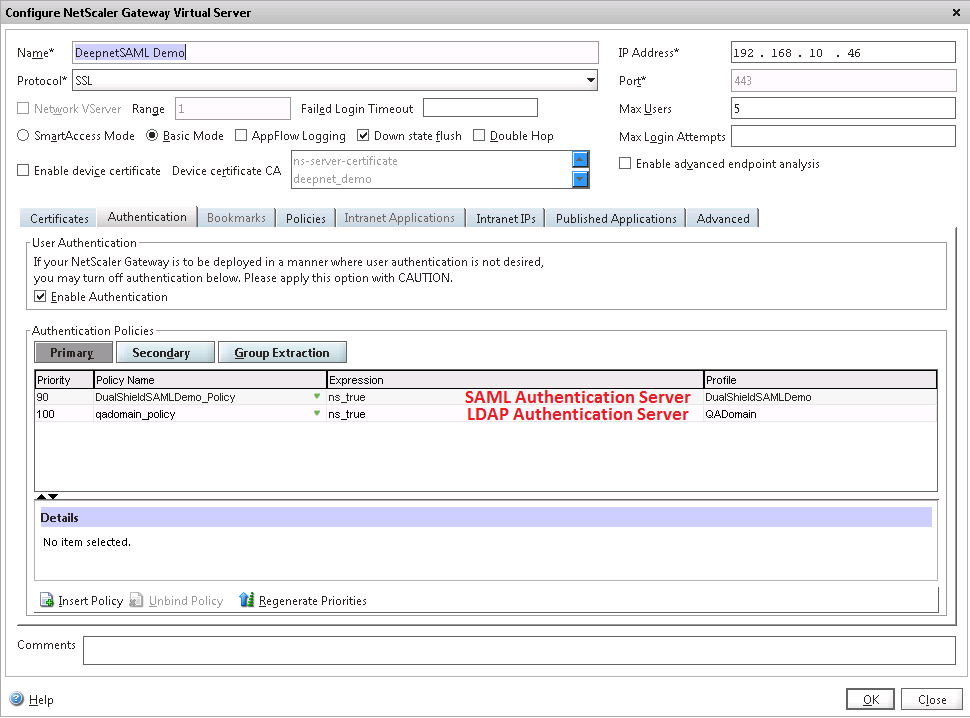Click the Regenerate Priorities icon
Viewport: 970px width, 718px height.
click(247, 600)
